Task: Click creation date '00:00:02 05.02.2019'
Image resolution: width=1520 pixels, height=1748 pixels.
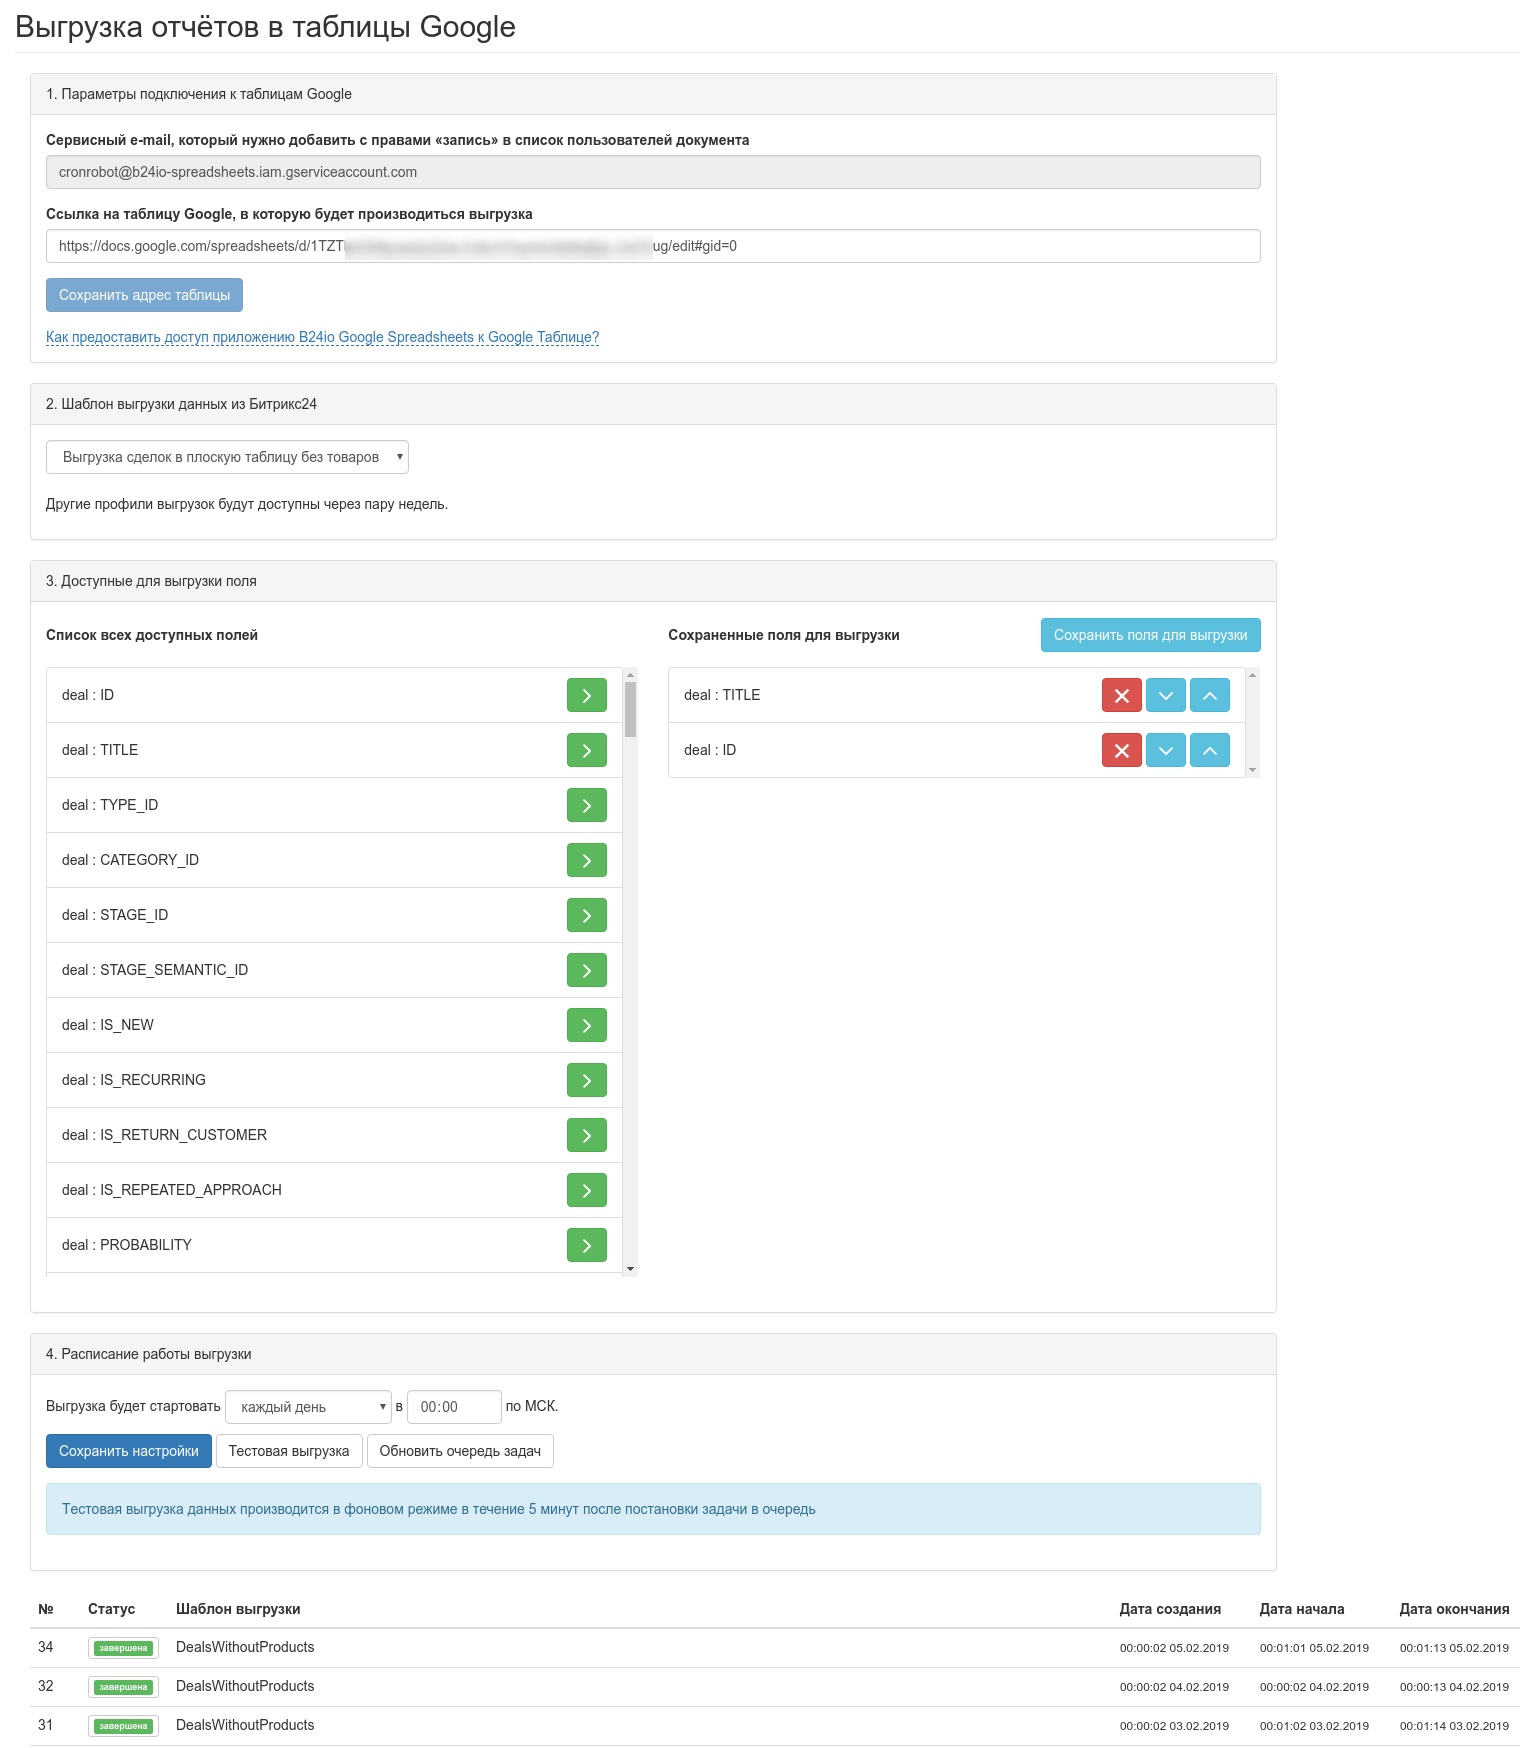Action: (1174, 1648)
